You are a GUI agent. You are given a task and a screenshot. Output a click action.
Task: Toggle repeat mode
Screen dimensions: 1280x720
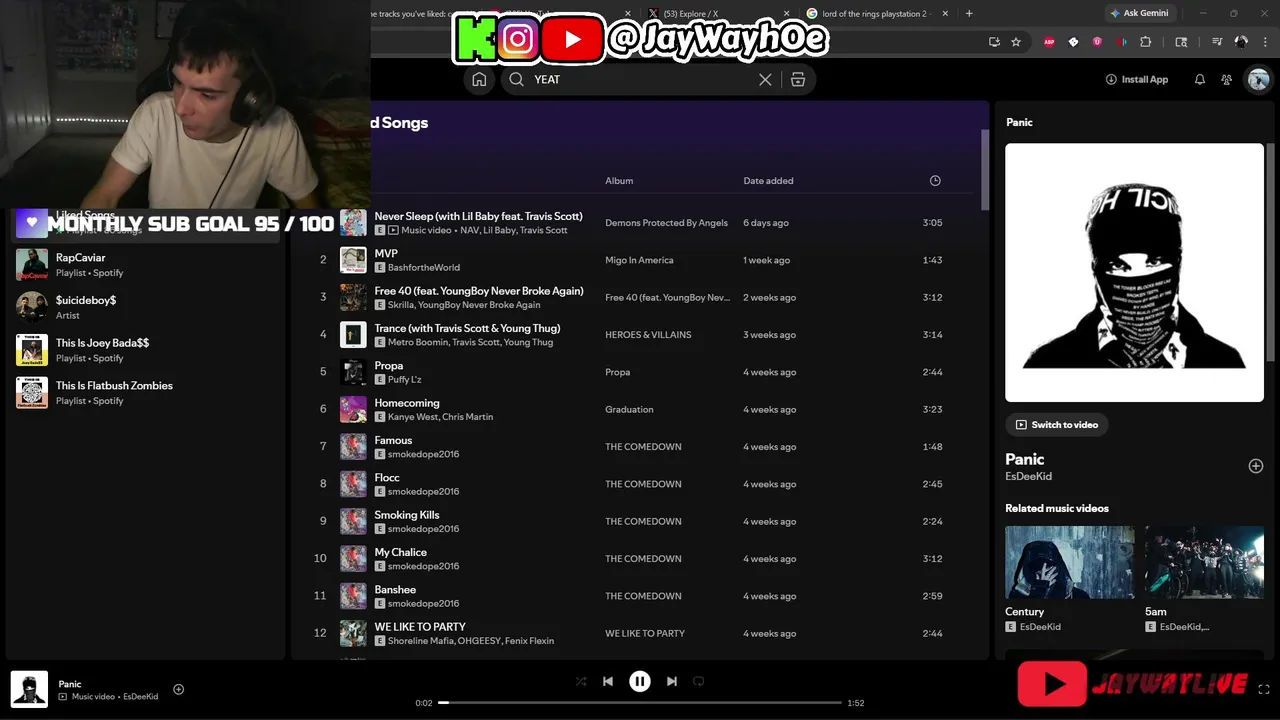(699, 681)
